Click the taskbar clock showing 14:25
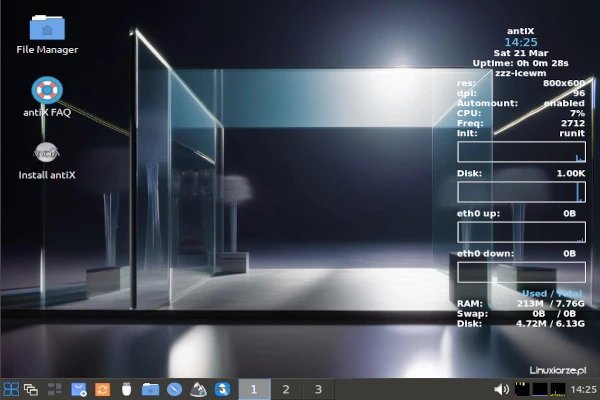The width and height of the screenshot is (600, 400). [584, 389]
